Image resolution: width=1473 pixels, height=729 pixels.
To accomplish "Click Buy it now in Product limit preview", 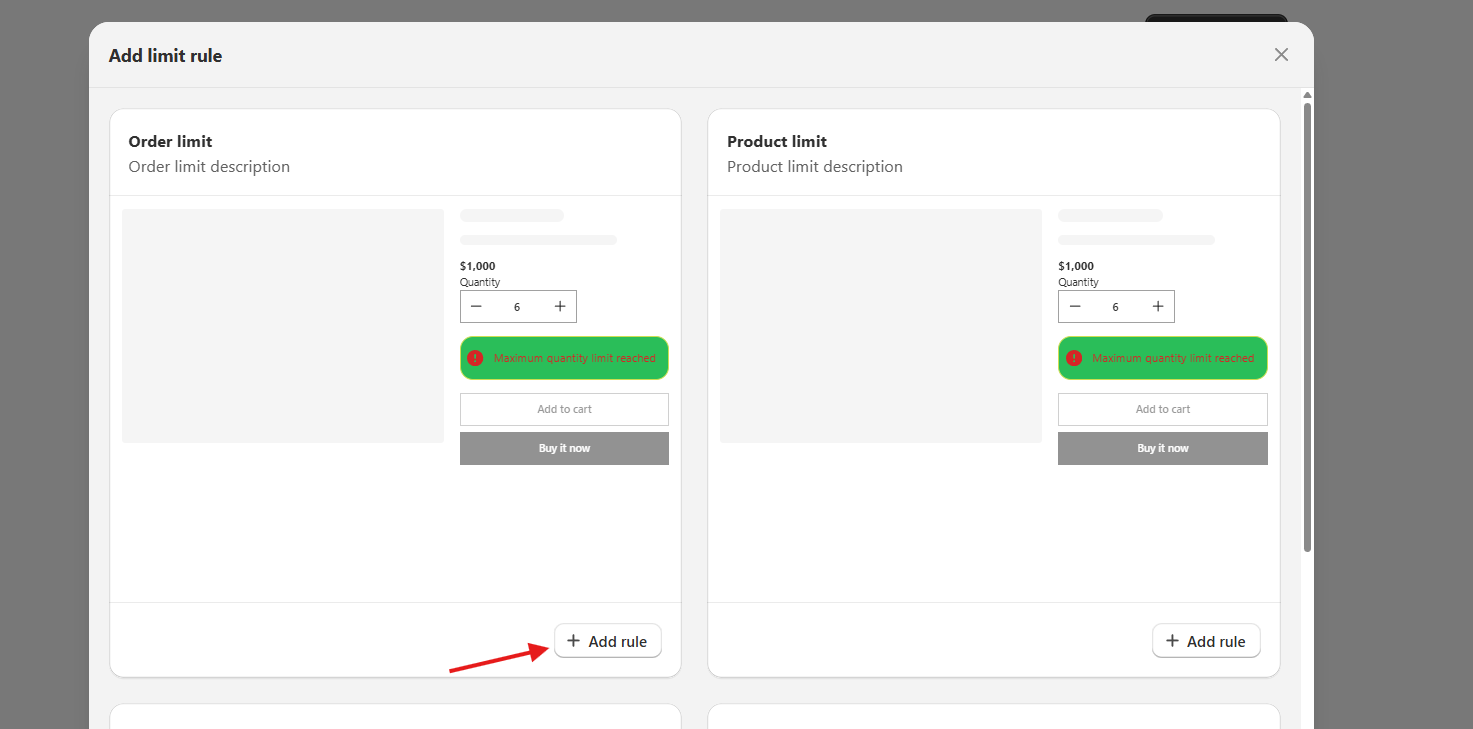I will [x=1163, y=448].
